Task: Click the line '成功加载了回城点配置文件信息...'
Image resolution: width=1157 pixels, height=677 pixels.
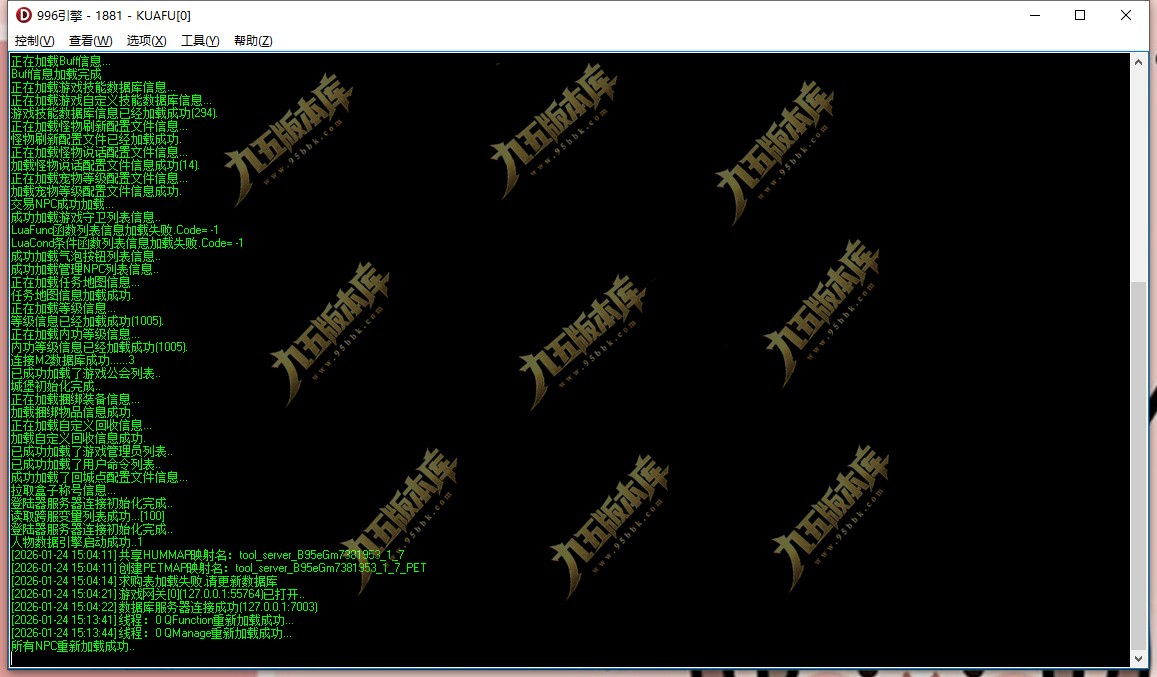Action: pyautogui.click(x=100, y=477)
